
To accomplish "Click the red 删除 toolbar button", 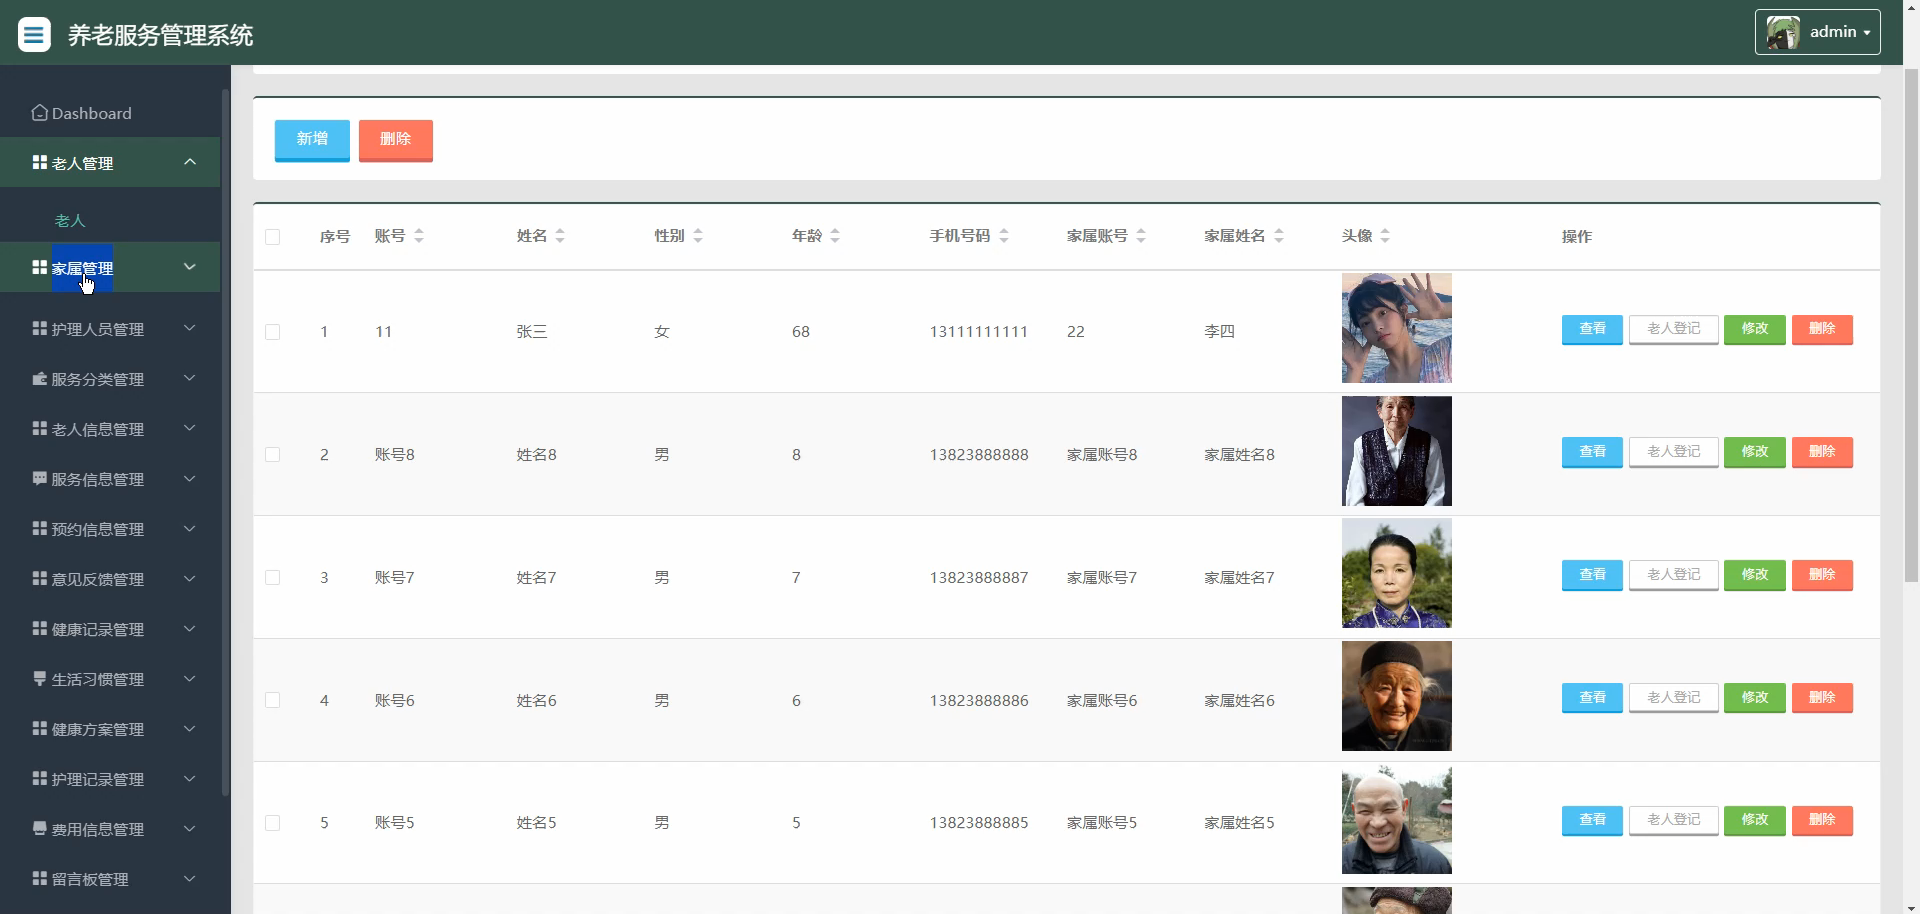I will 396,139.
